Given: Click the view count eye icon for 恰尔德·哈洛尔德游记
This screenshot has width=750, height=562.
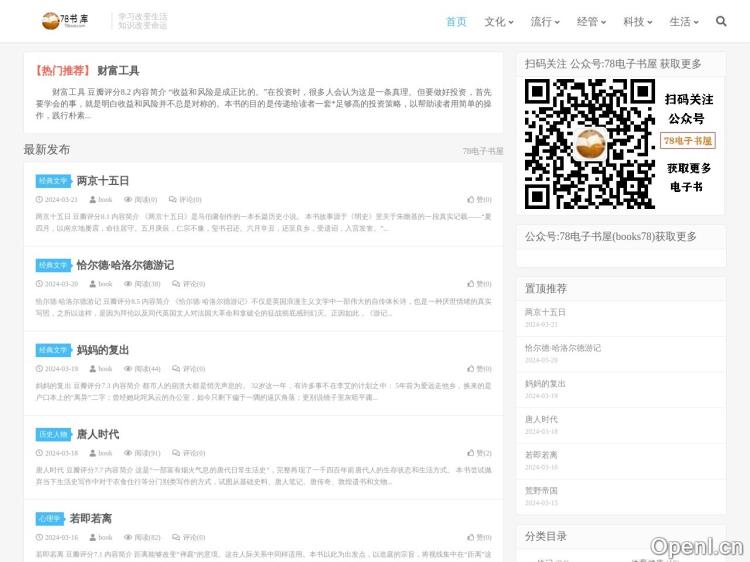Looking at the screenshot, I should tap(127, 284).
